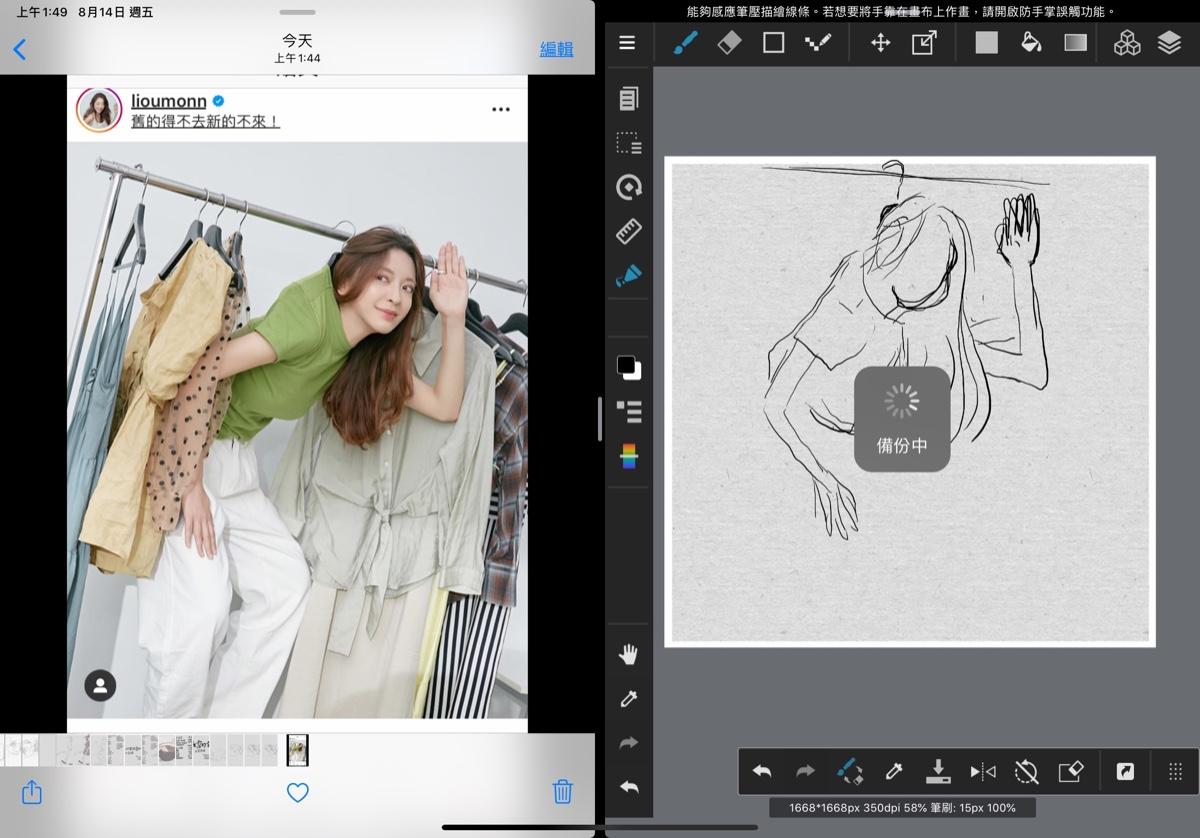Choose the Move tool

click(880, 43)
